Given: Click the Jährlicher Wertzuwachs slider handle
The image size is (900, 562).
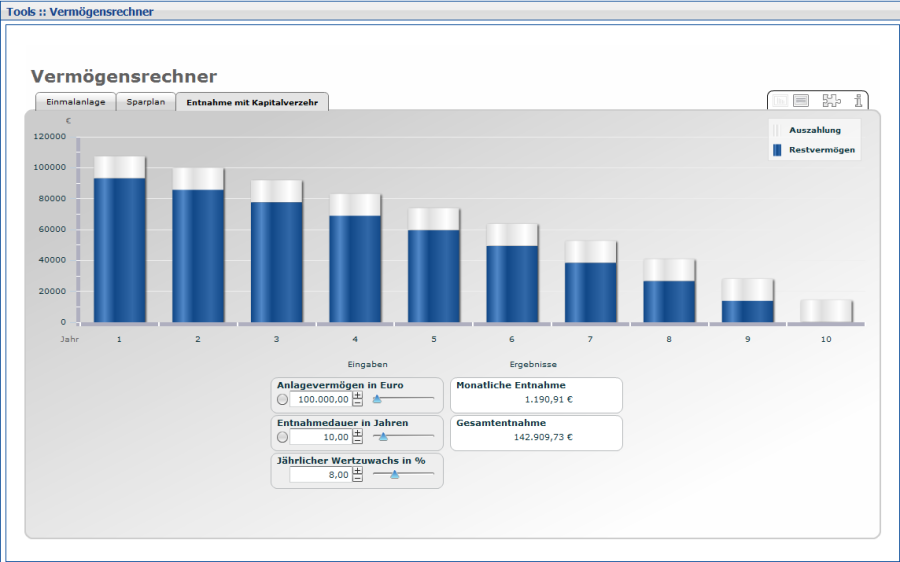Looking at the screenshot, I should [394, 475].
